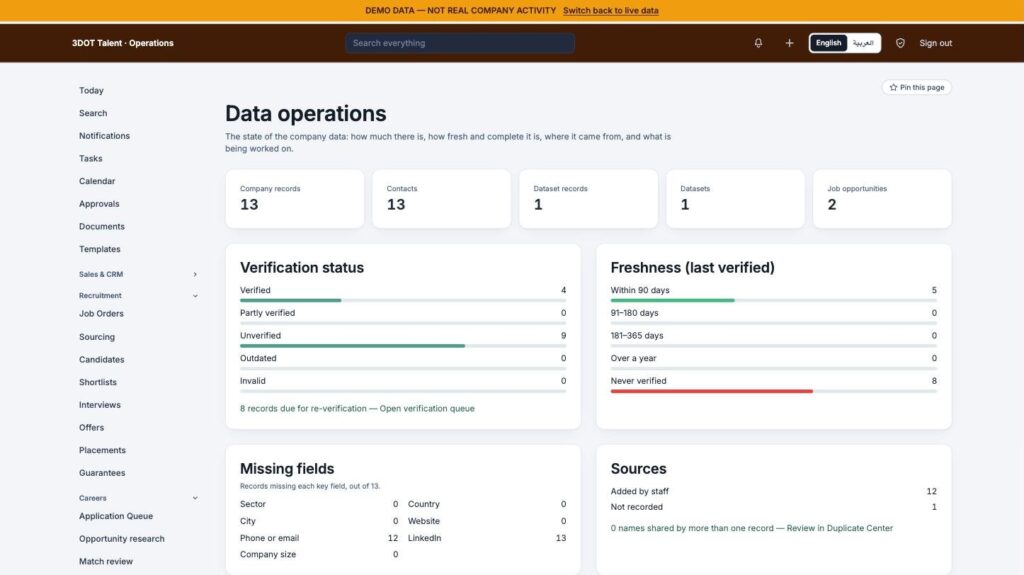Open Offers page

[x=91, y=427]
